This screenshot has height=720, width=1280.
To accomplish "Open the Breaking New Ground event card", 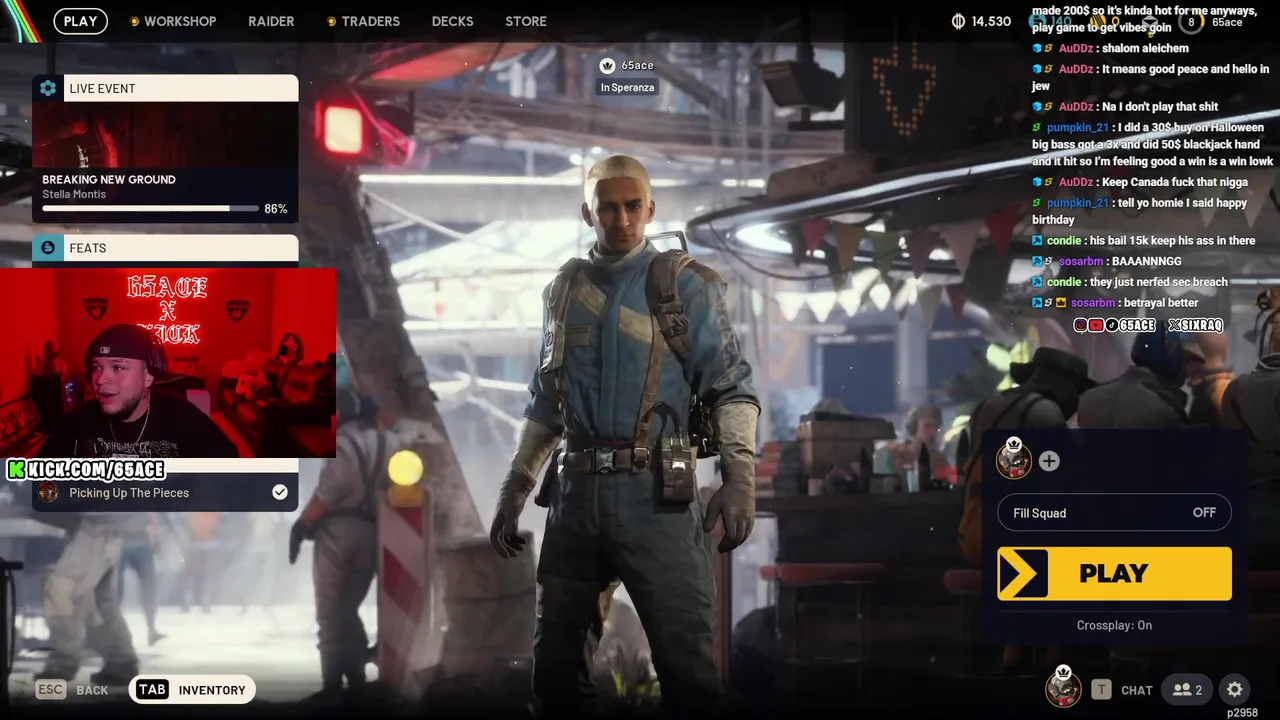I will pyautogui.click(x=165, y=161).
